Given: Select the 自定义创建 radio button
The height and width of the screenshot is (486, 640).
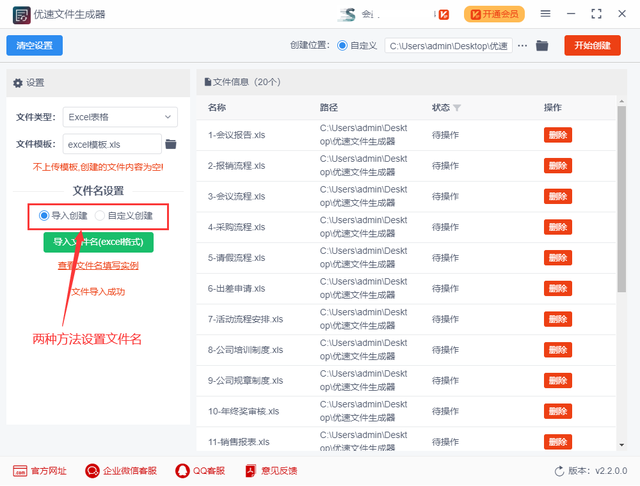Looking at the screenshot, I should 99,215.
